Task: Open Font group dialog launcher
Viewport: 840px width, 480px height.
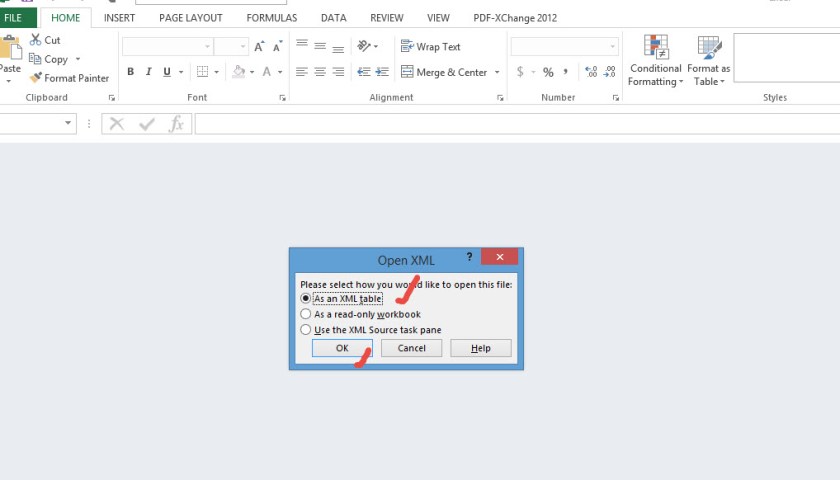Action: click(x=282, y=98)
